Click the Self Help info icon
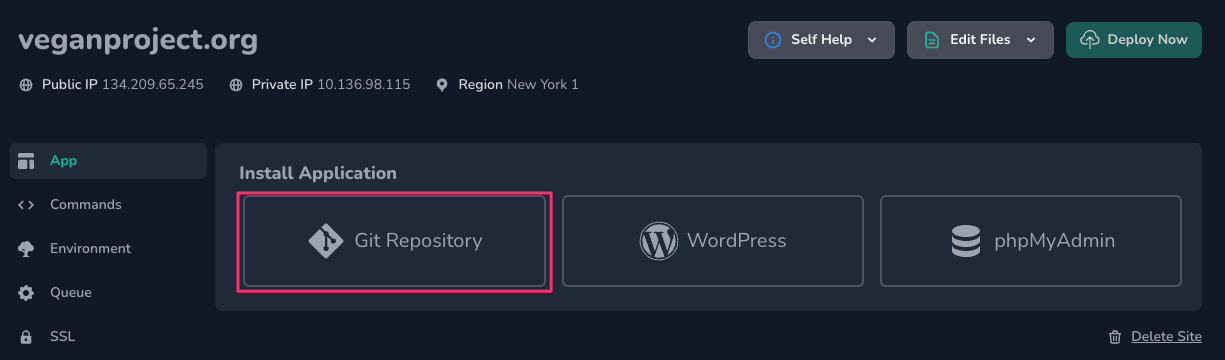 click(x=772, y=40)
